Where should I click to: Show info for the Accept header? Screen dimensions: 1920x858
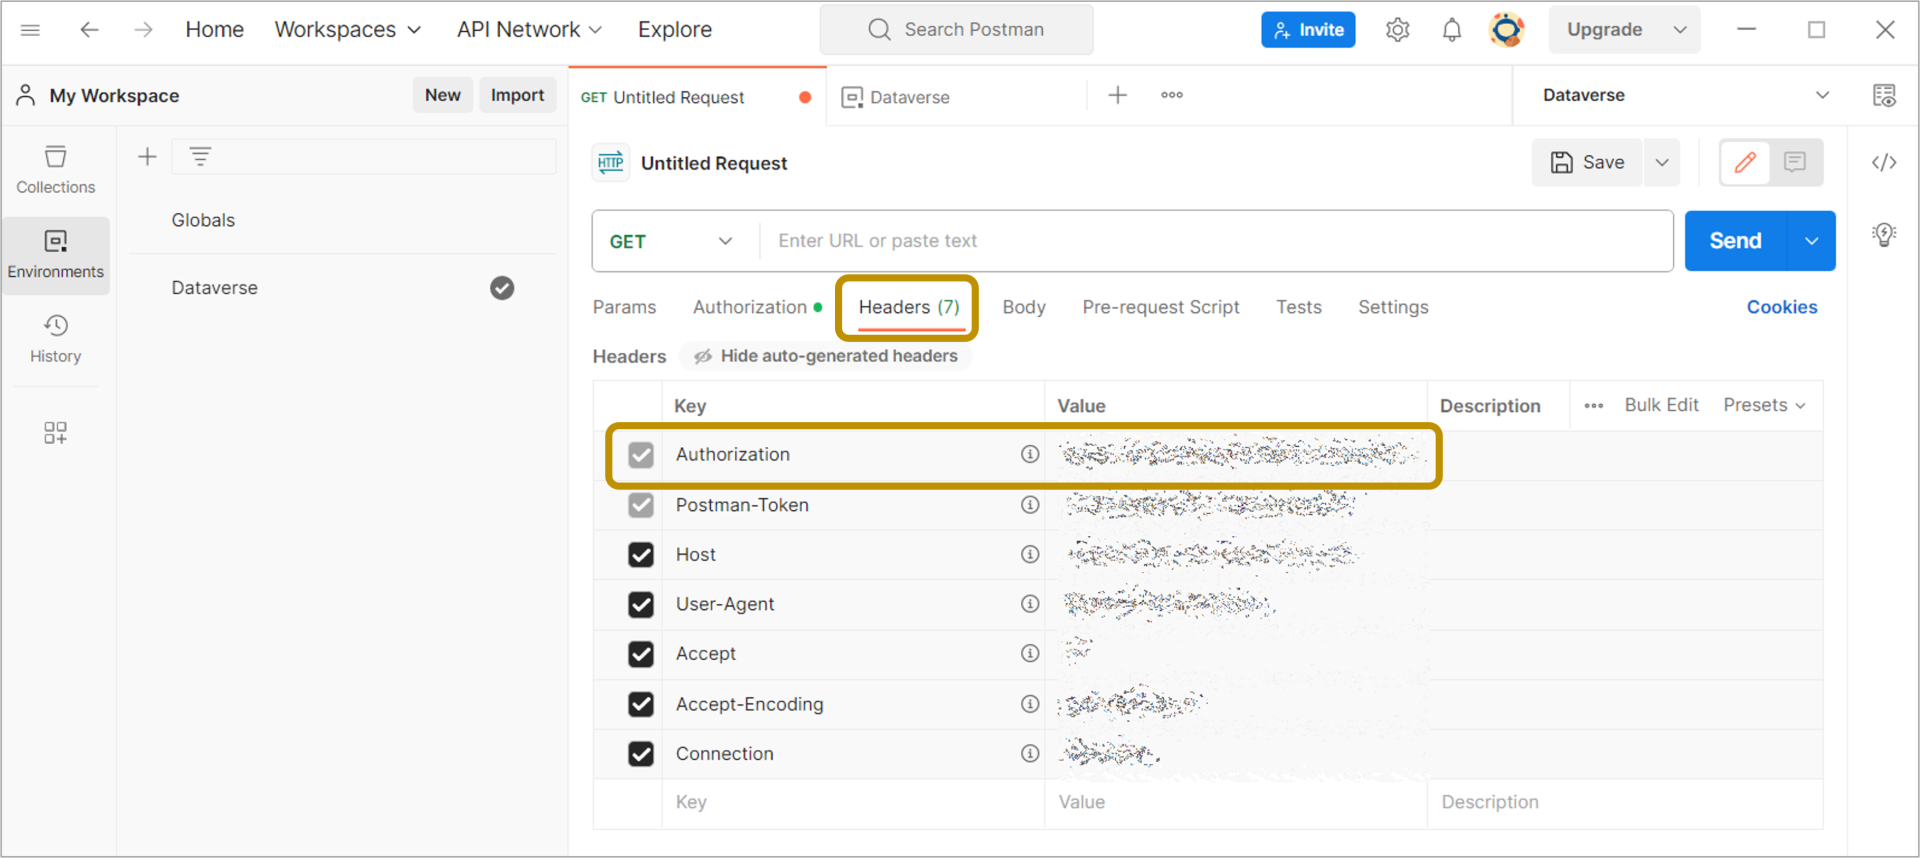(1030, 653)
